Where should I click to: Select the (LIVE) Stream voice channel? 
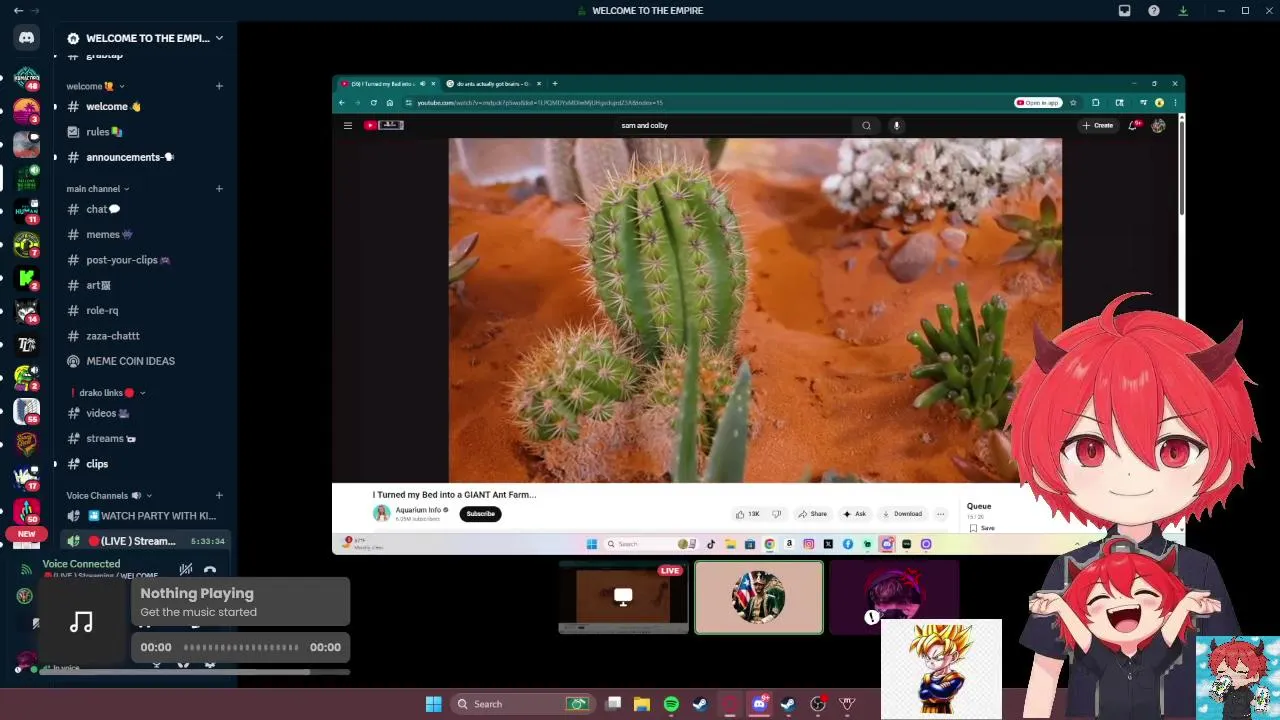pos(144,541)
